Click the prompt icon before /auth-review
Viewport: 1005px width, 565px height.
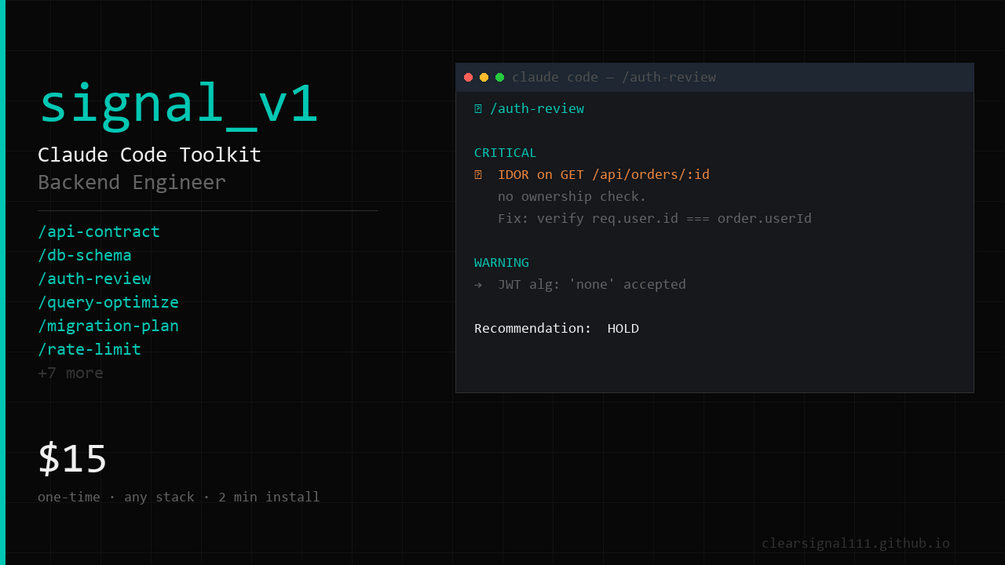tap(478, 109)
